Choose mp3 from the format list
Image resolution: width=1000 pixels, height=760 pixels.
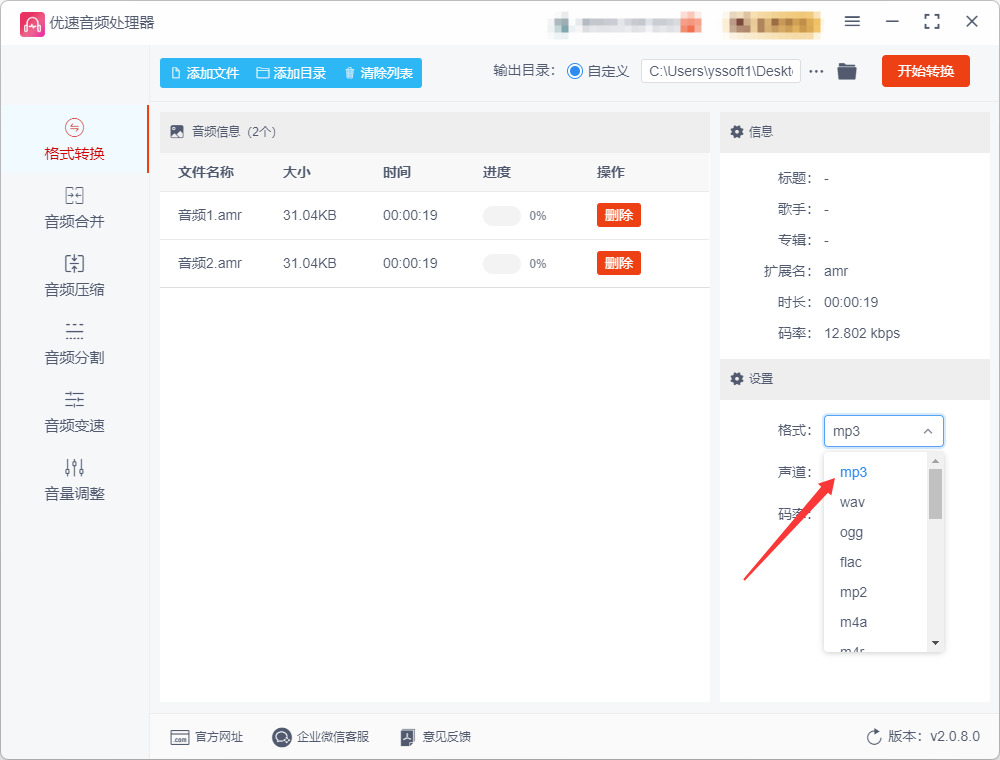(x=853, y=472)
